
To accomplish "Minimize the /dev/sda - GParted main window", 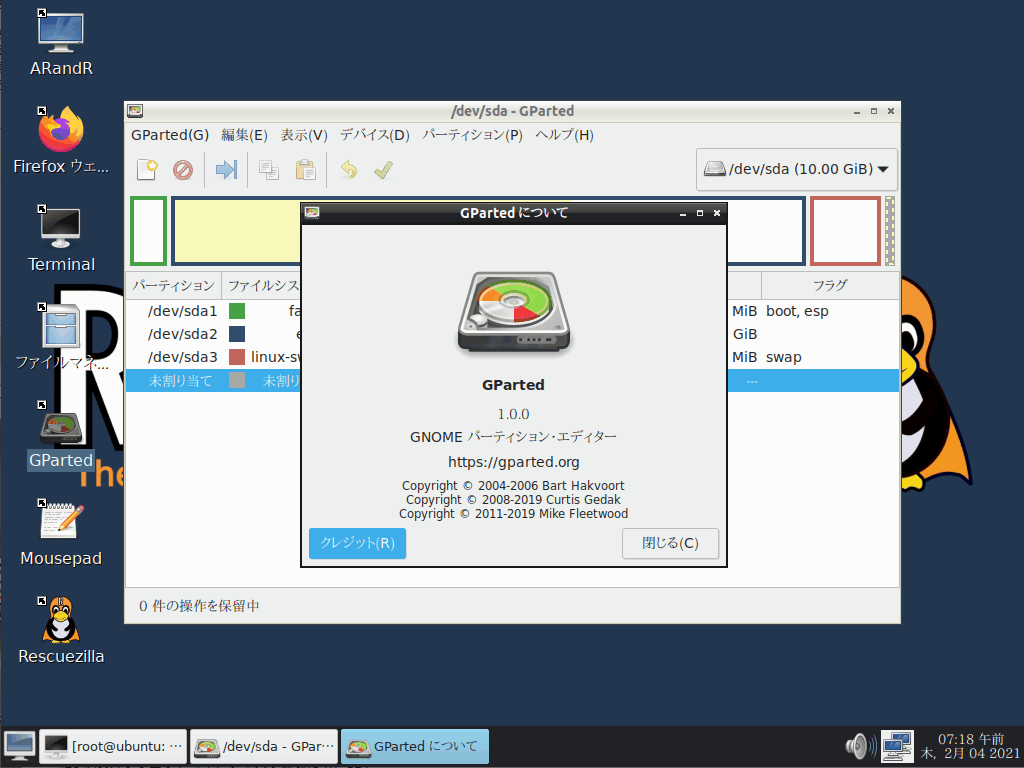I will (x=856, y=112).
